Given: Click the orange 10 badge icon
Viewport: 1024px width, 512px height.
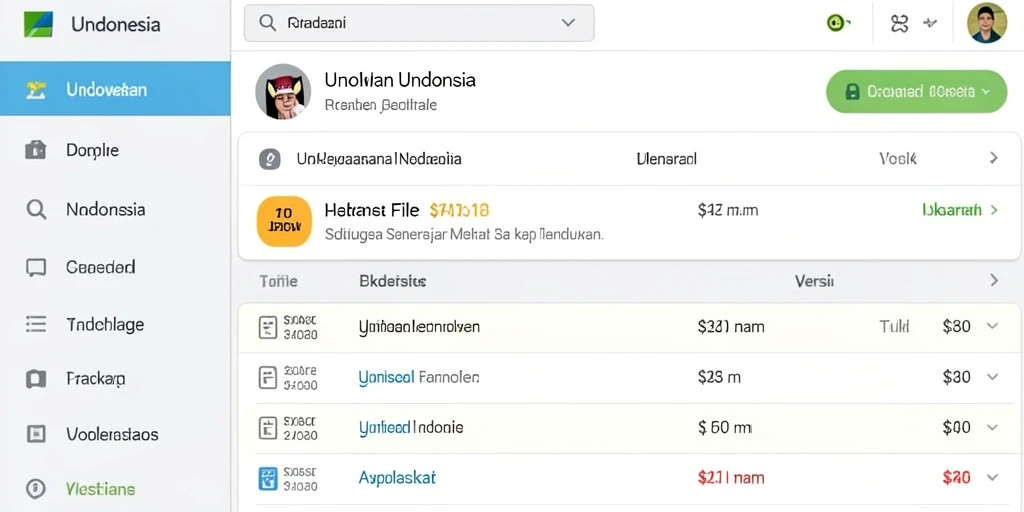Looking at the screenshot, I should (284, 221).
